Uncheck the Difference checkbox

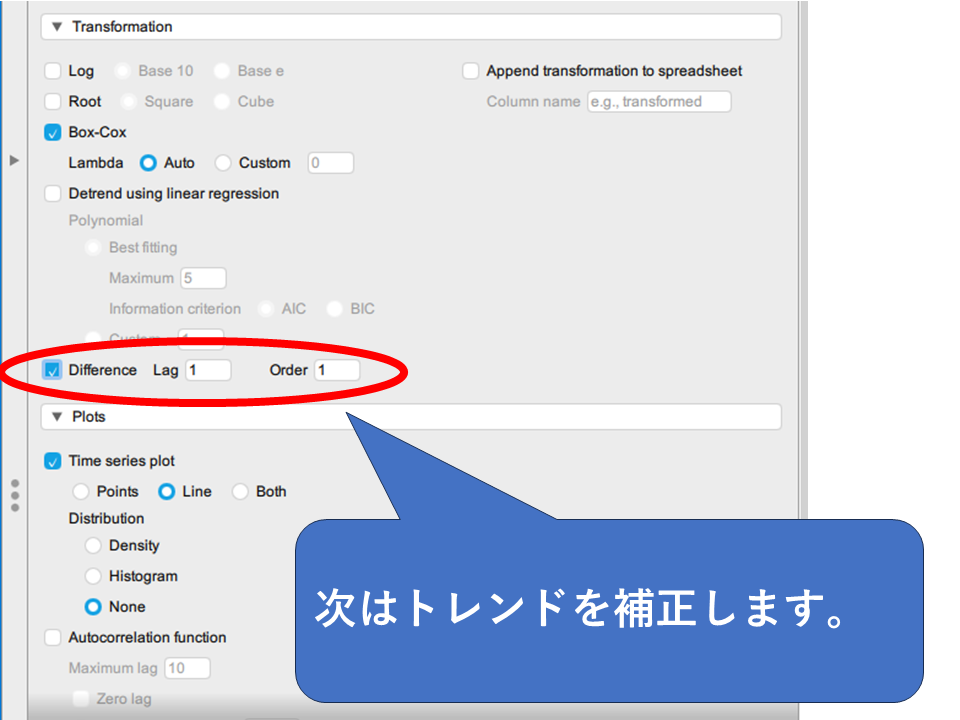coord(53,370)
